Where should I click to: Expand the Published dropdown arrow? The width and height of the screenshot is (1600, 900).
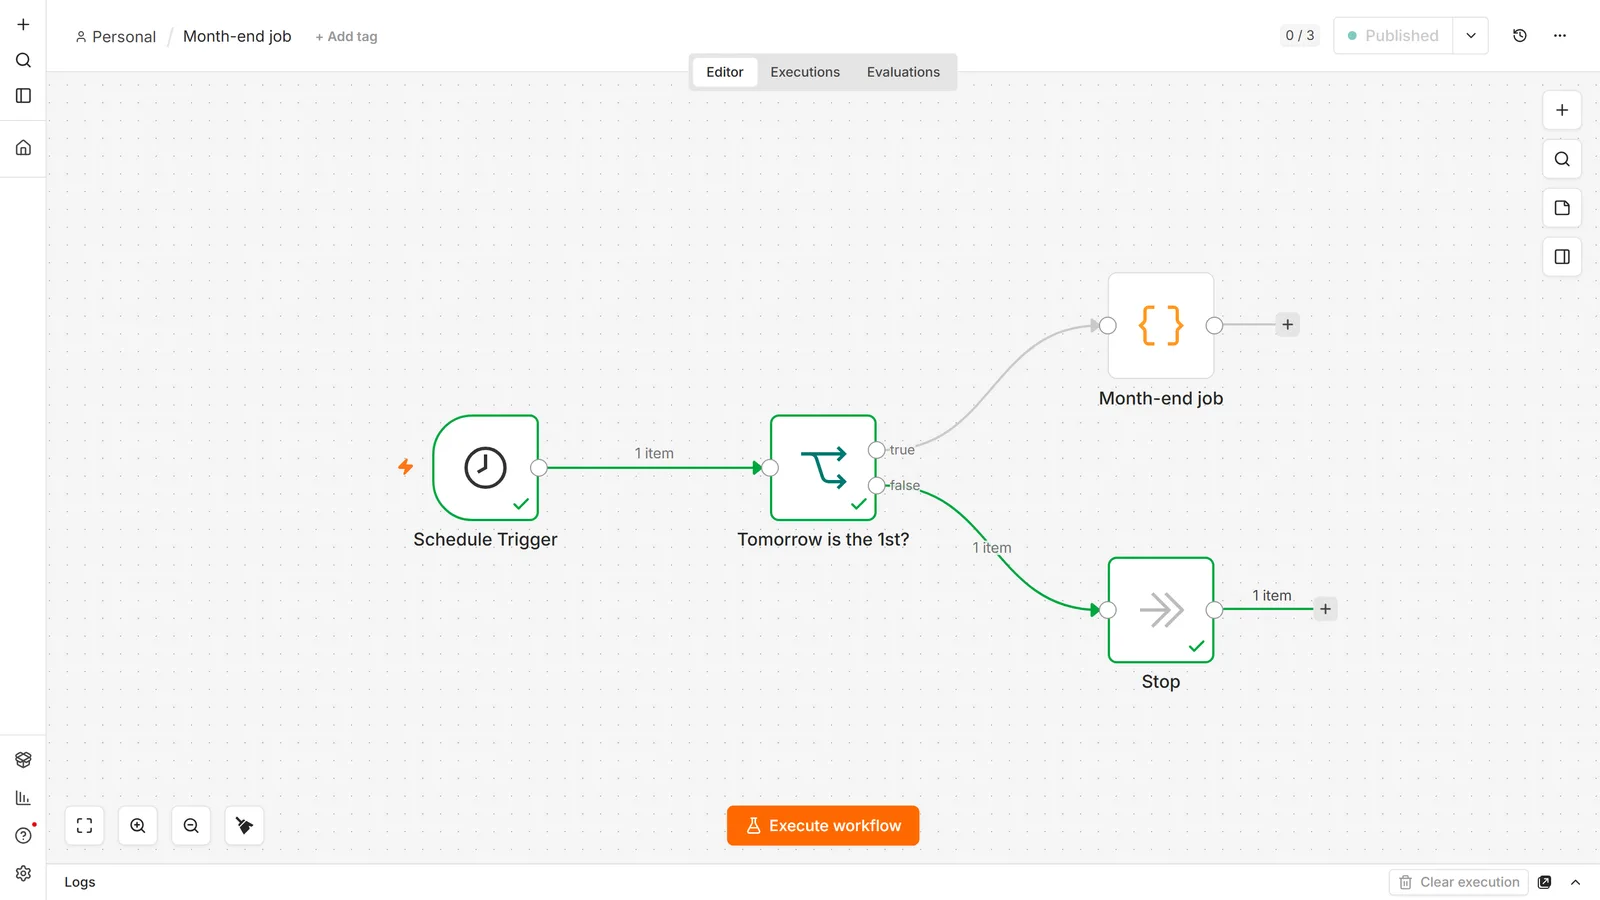[x=1471, y=36]
